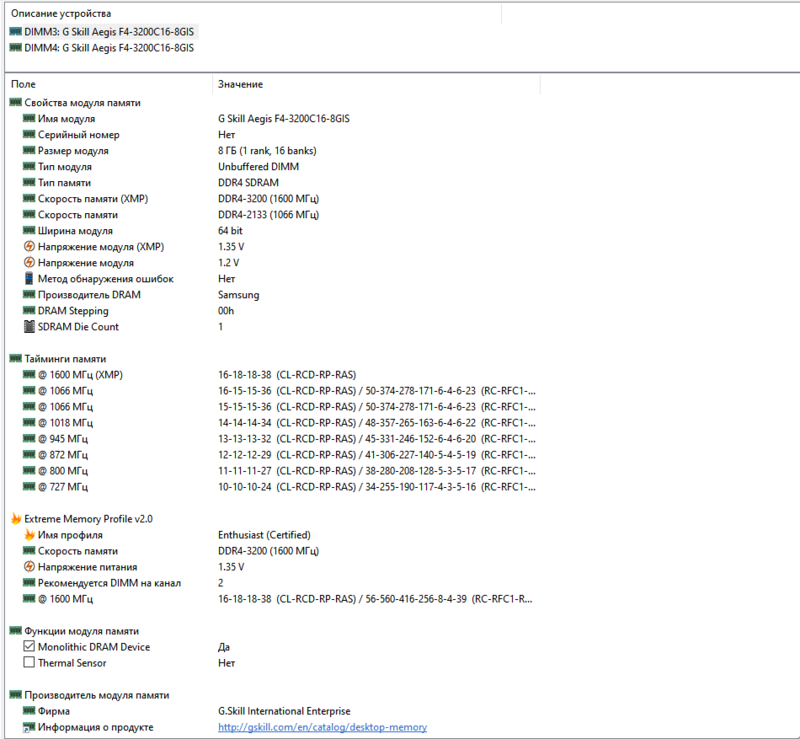Click the icon beside Серийный номер
The height and width of the screenshot is (739, 800).
point(29,135)
